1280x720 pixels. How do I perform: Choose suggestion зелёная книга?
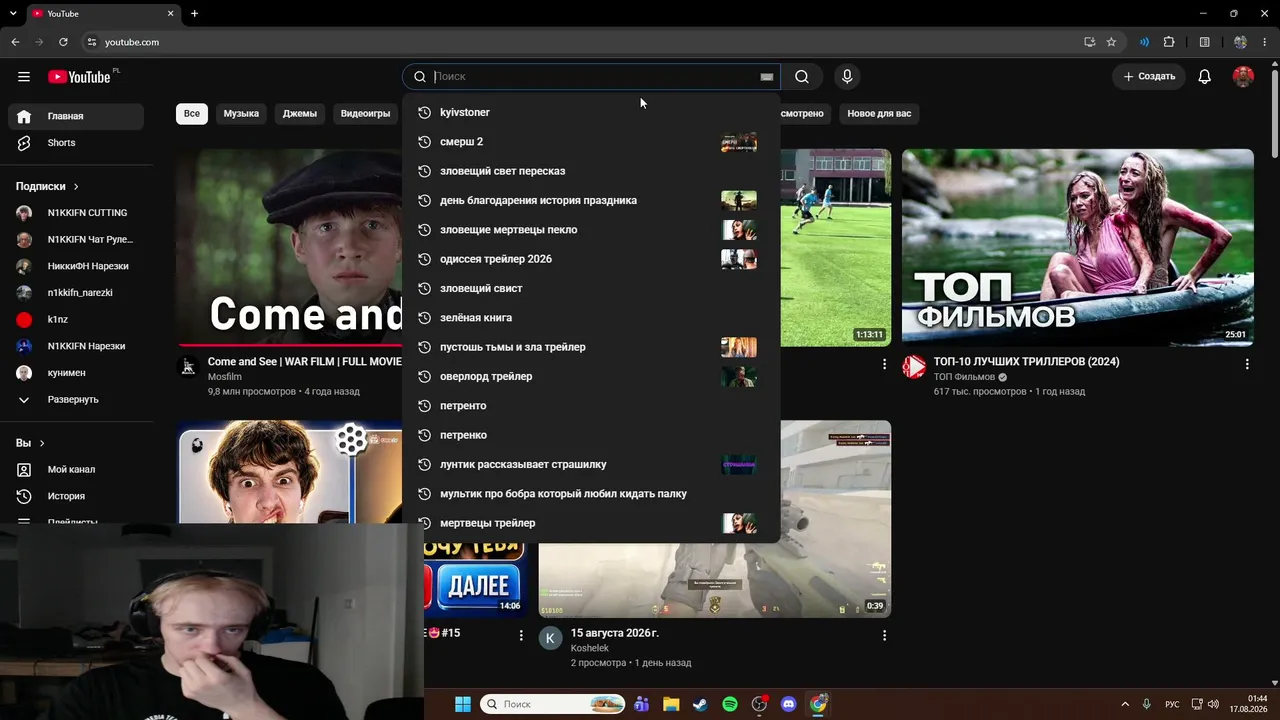(591, 318)
